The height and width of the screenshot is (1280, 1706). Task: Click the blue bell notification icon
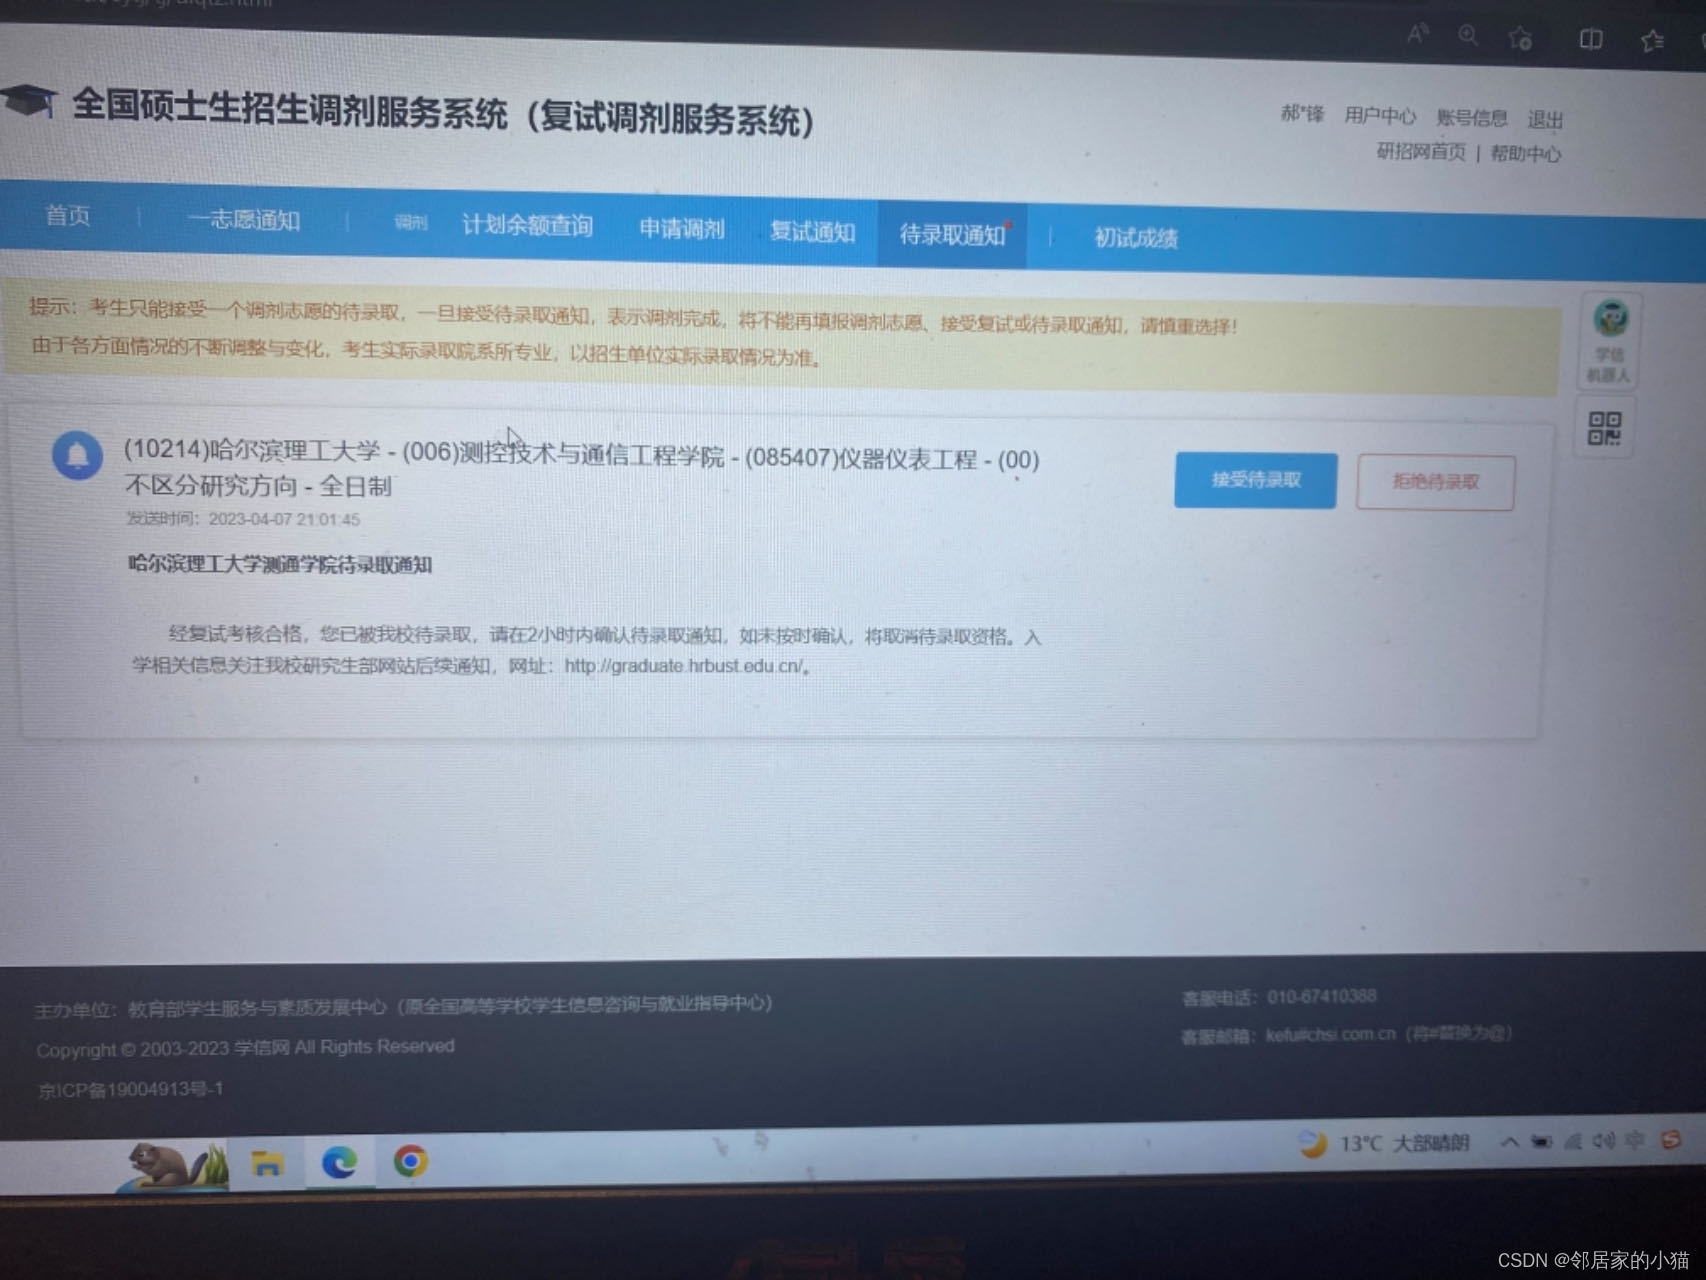tap(77, 455)
